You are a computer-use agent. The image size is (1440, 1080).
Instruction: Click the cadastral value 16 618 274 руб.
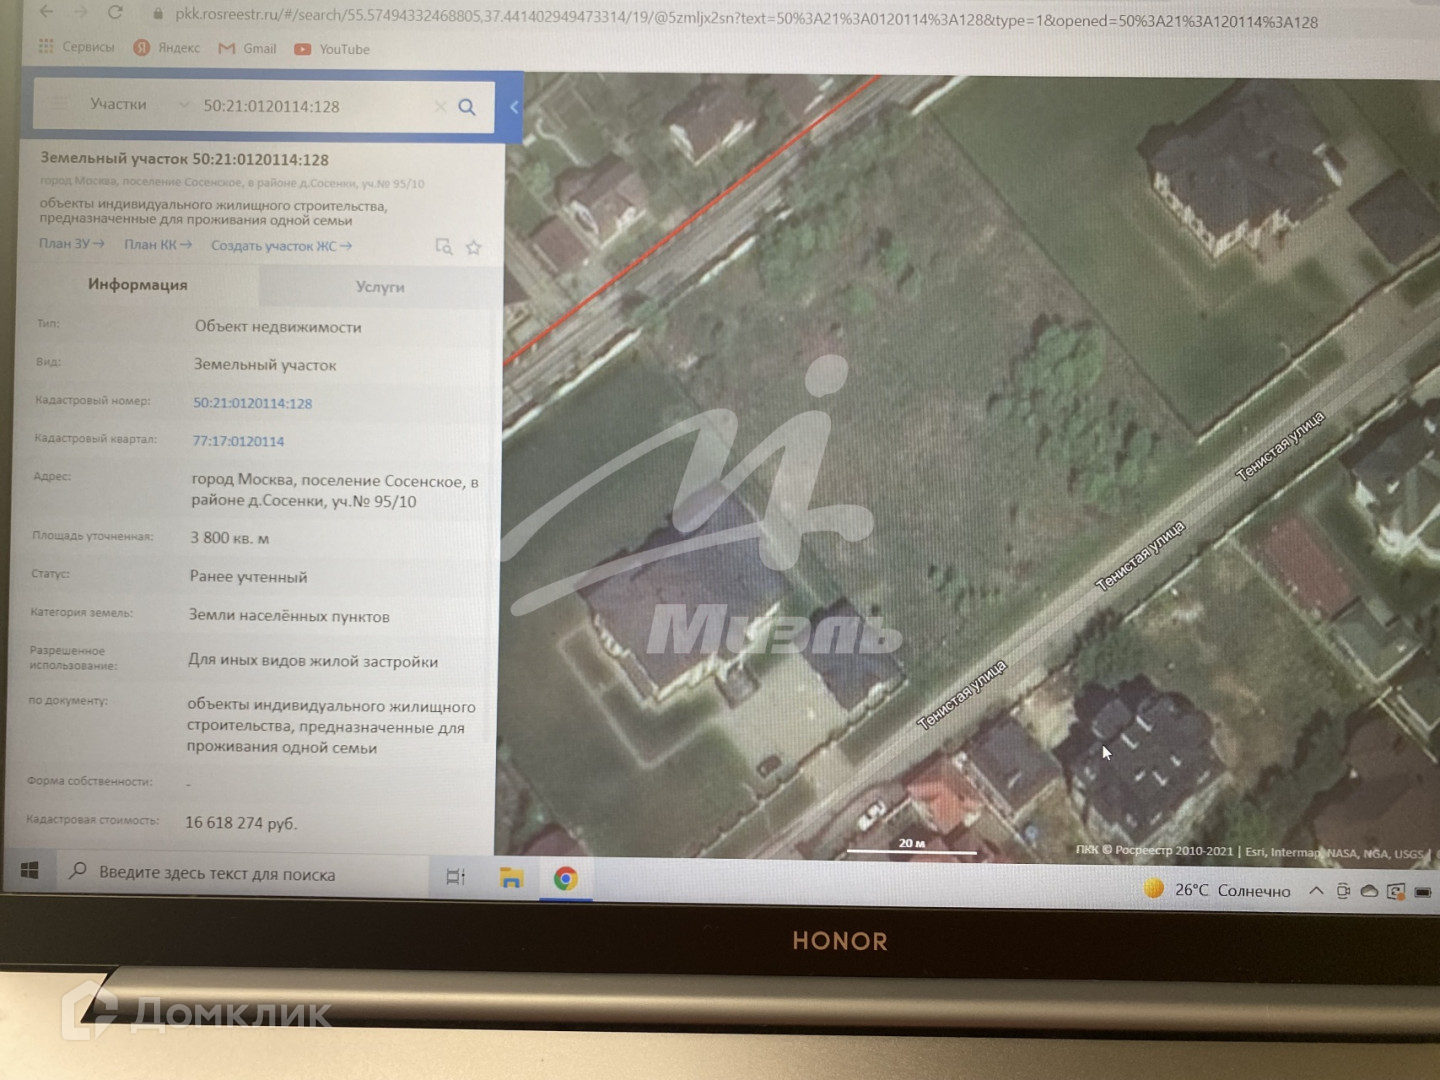tap(241, 823)
